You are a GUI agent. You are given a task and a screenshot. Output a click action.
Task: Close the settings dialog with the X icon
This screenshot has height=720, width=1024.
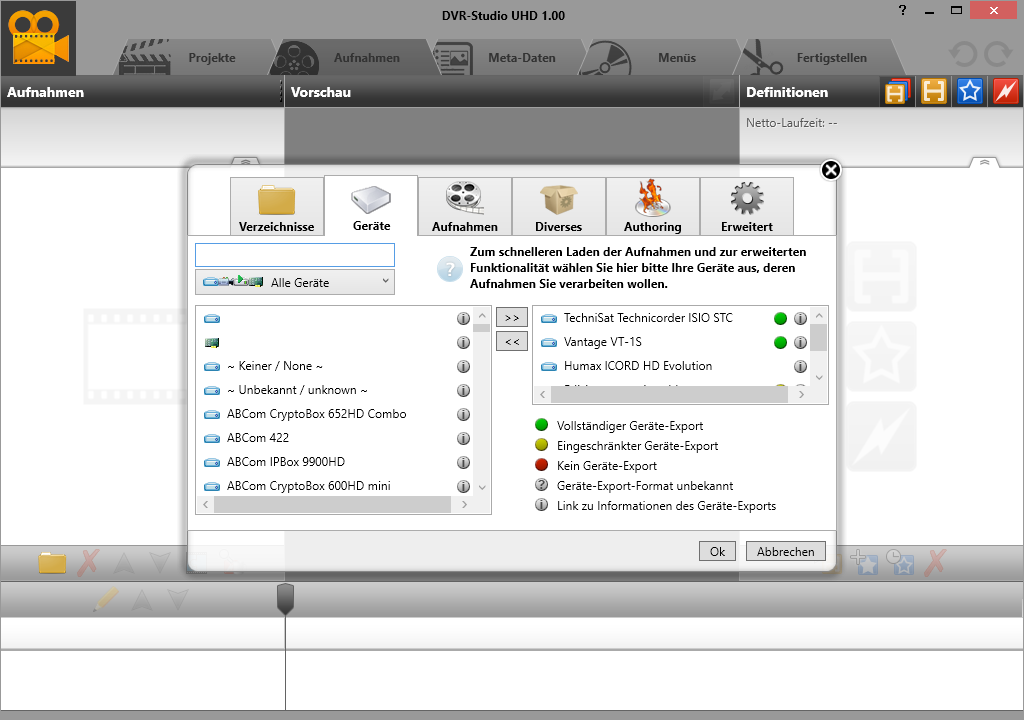point(830,171)
